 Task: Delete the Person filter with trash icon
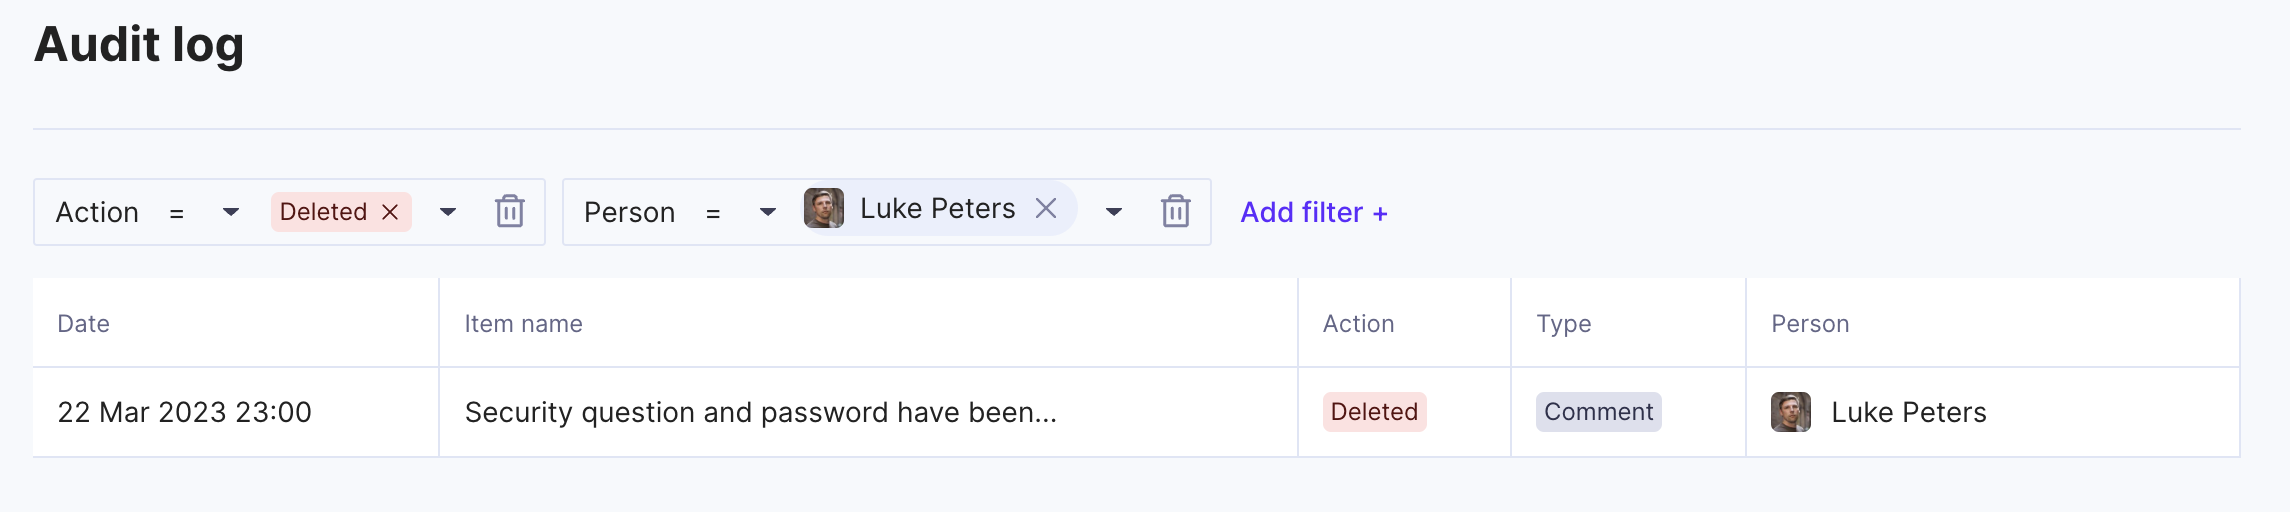(1176, 211)
